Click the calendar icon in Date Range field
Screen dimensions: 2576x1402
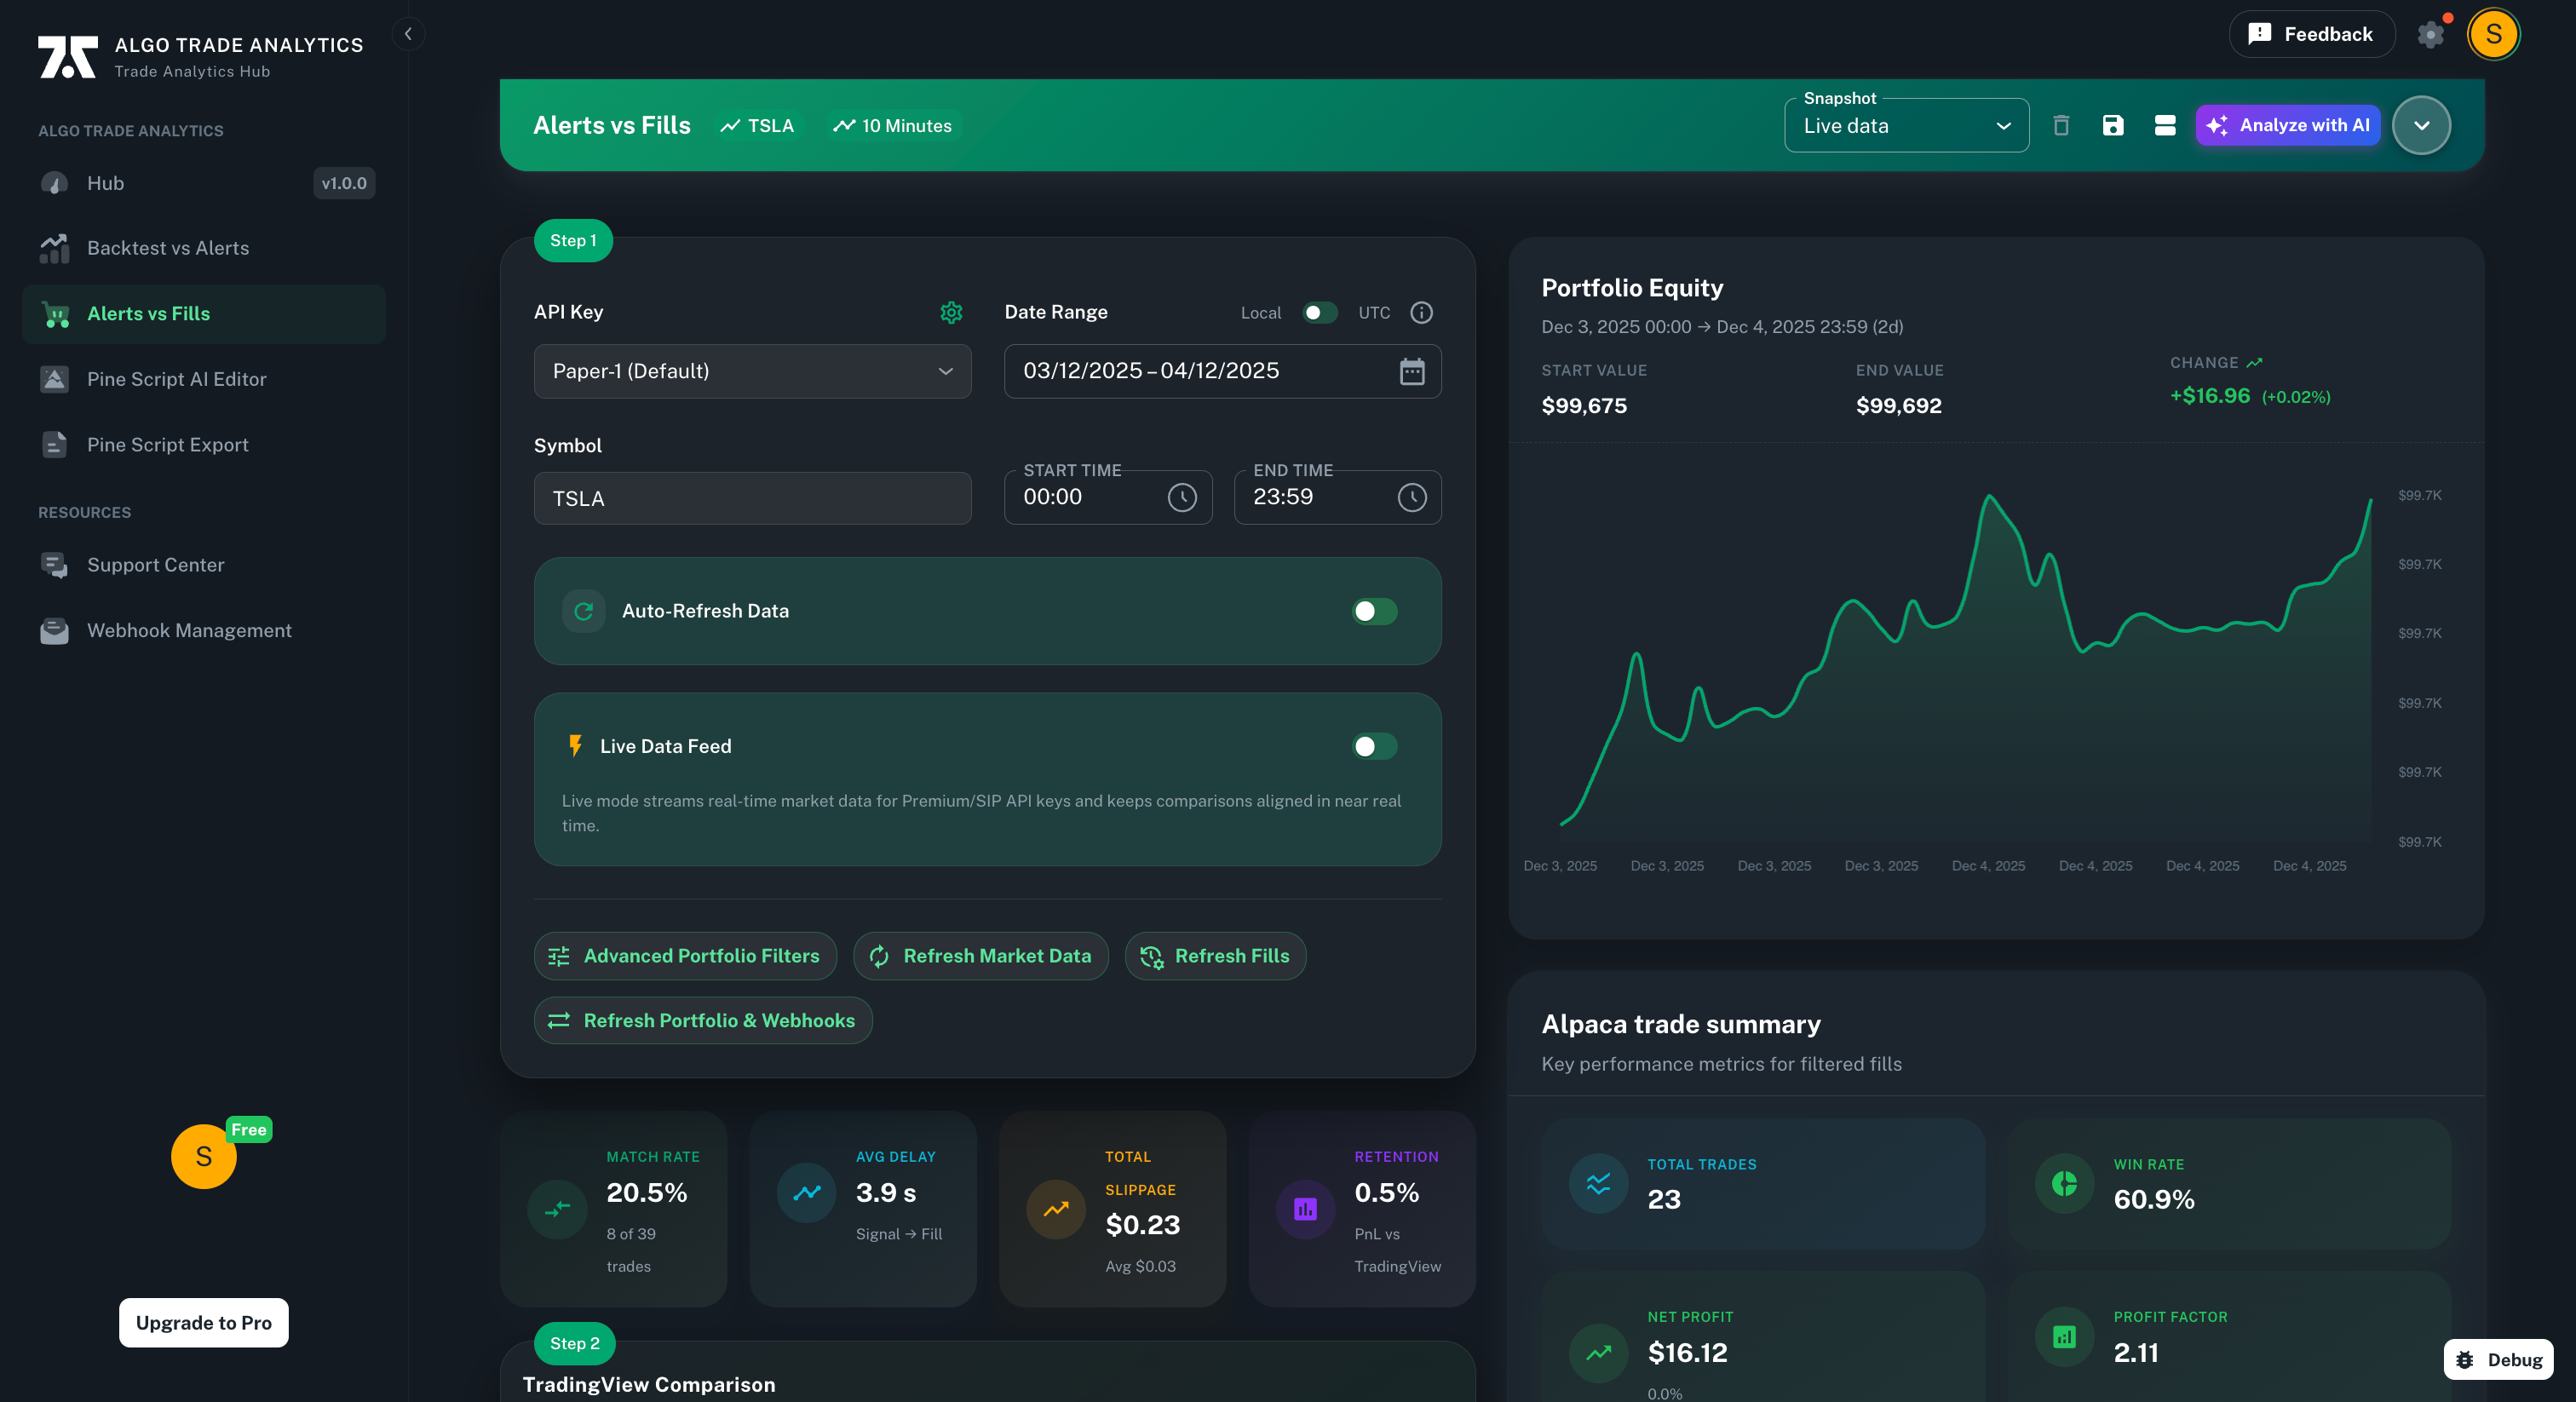(x=1411, y=371)
